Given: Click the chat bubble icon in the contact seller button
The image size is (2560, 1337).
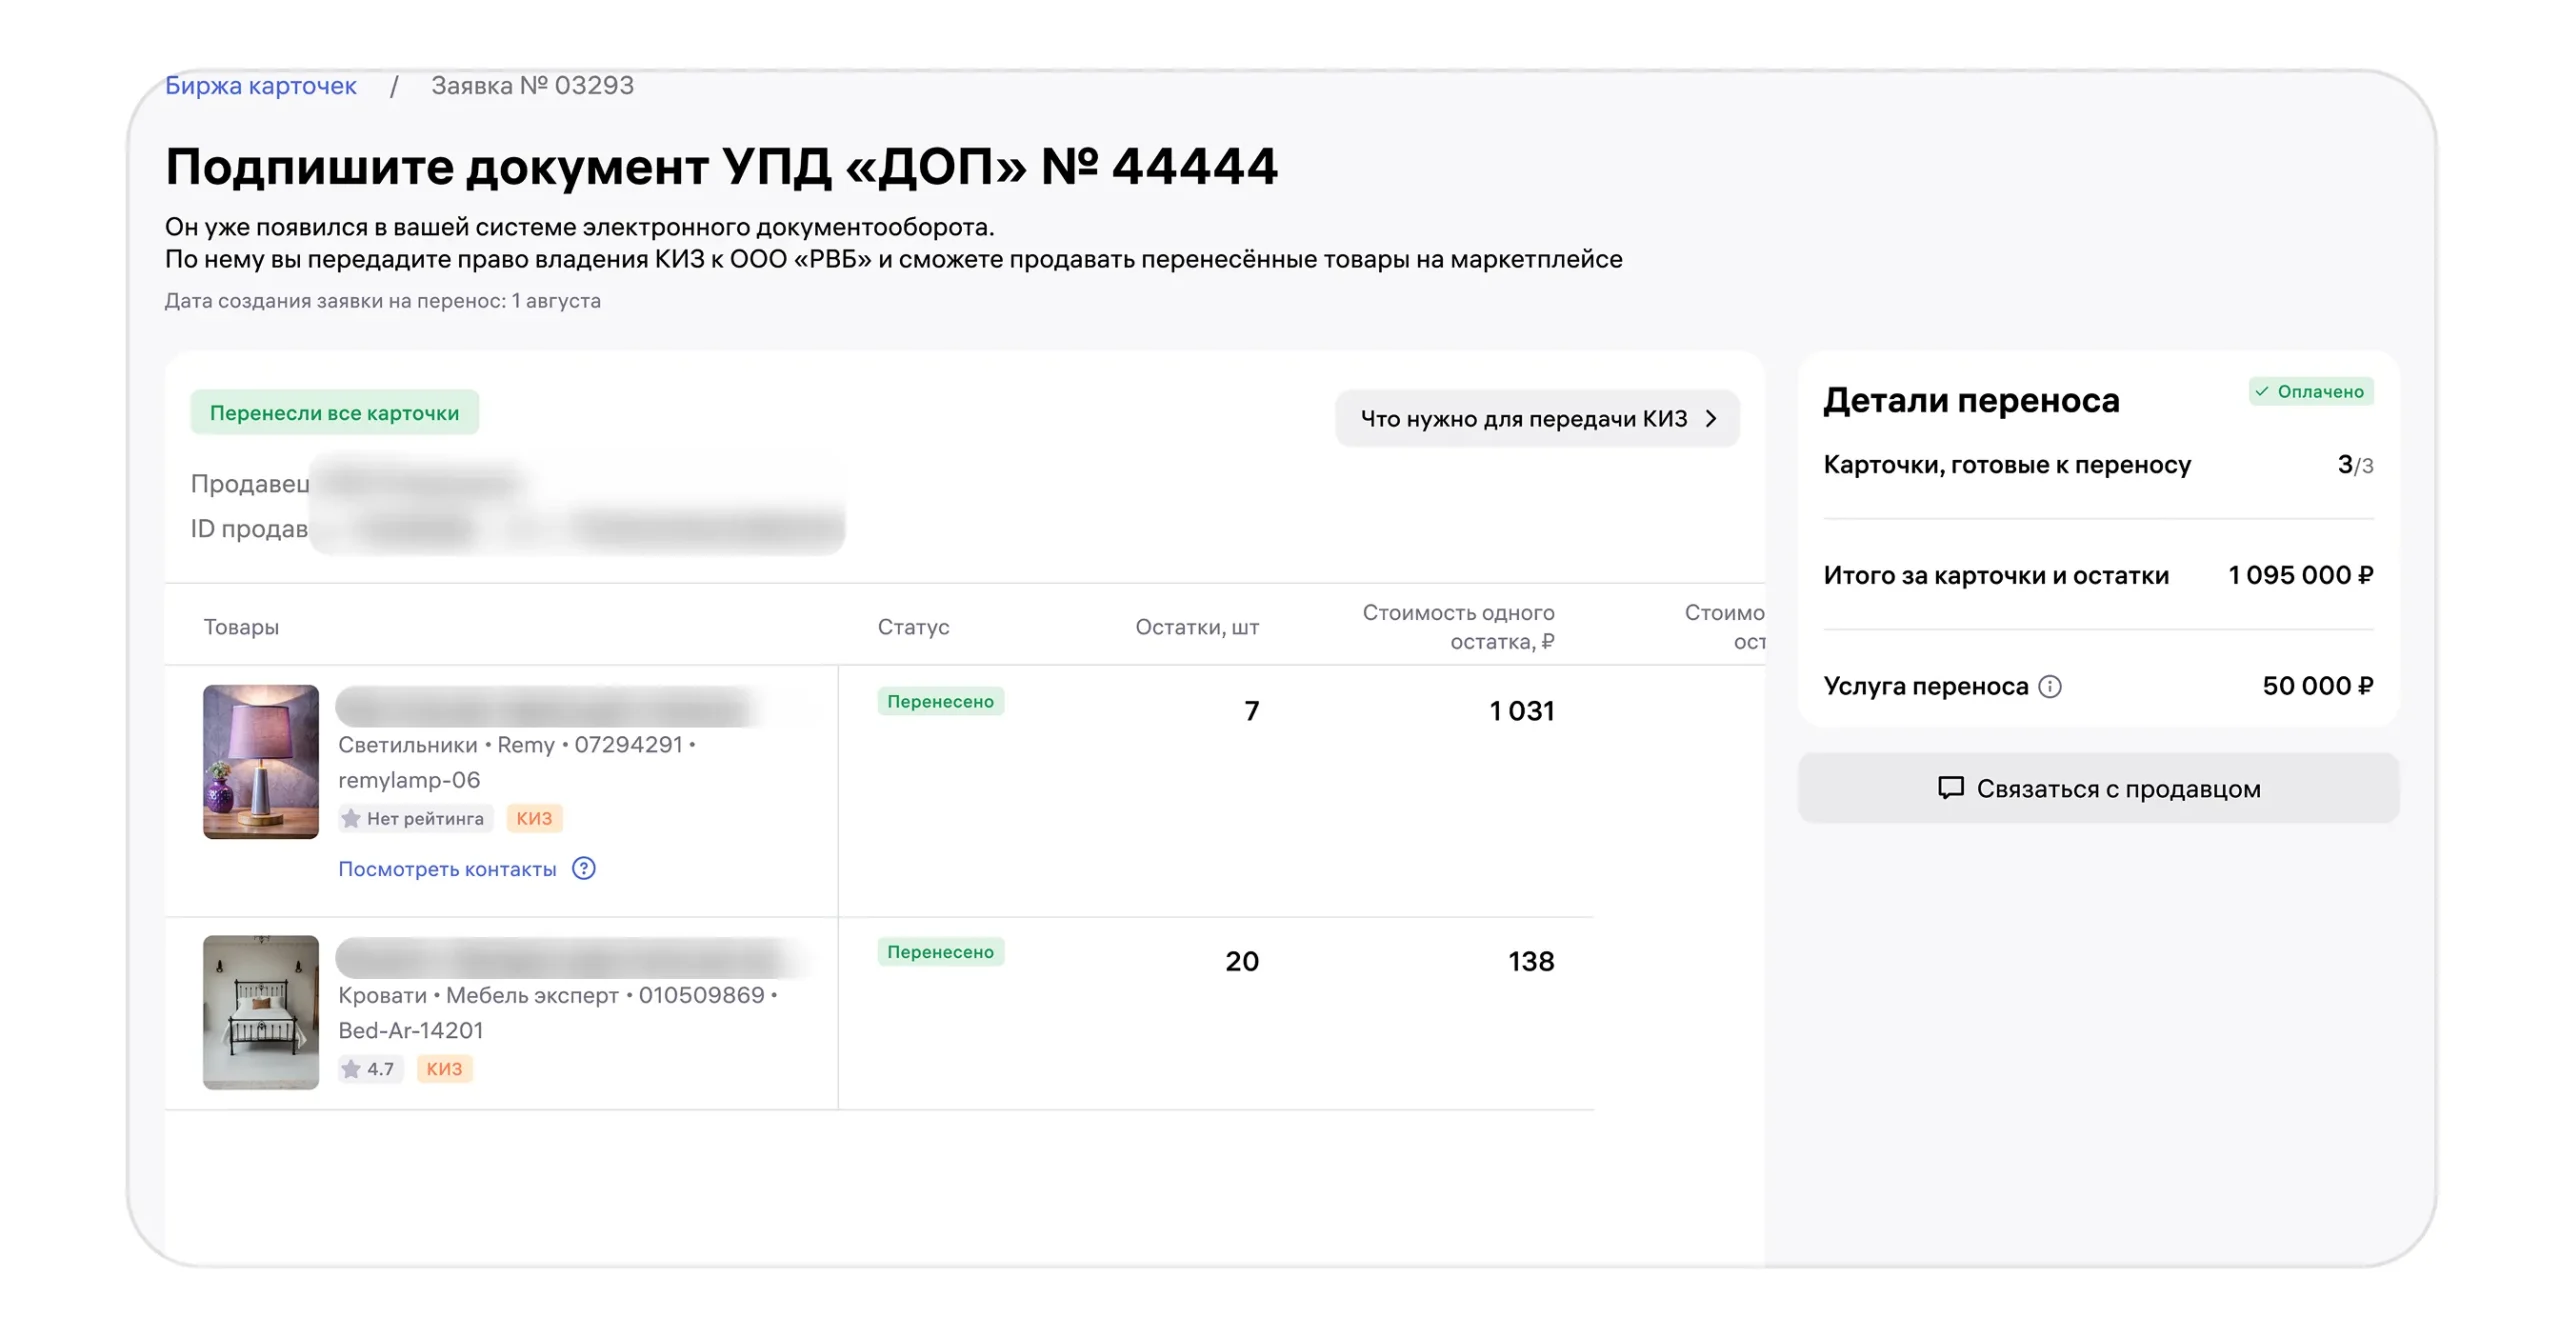Looking at the screenshot, I should pyautogui.click(x=1949, y=788).
